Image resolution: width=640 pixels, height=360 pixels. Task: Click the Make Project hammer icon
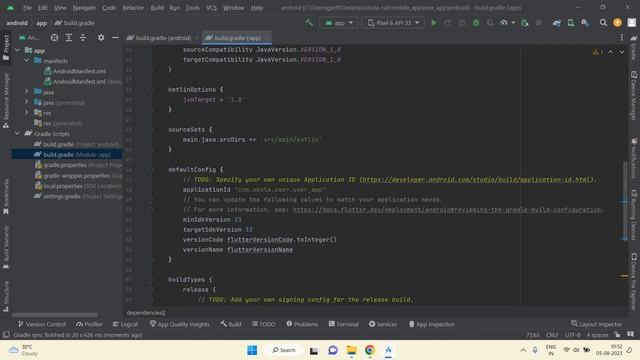[309, 23]
